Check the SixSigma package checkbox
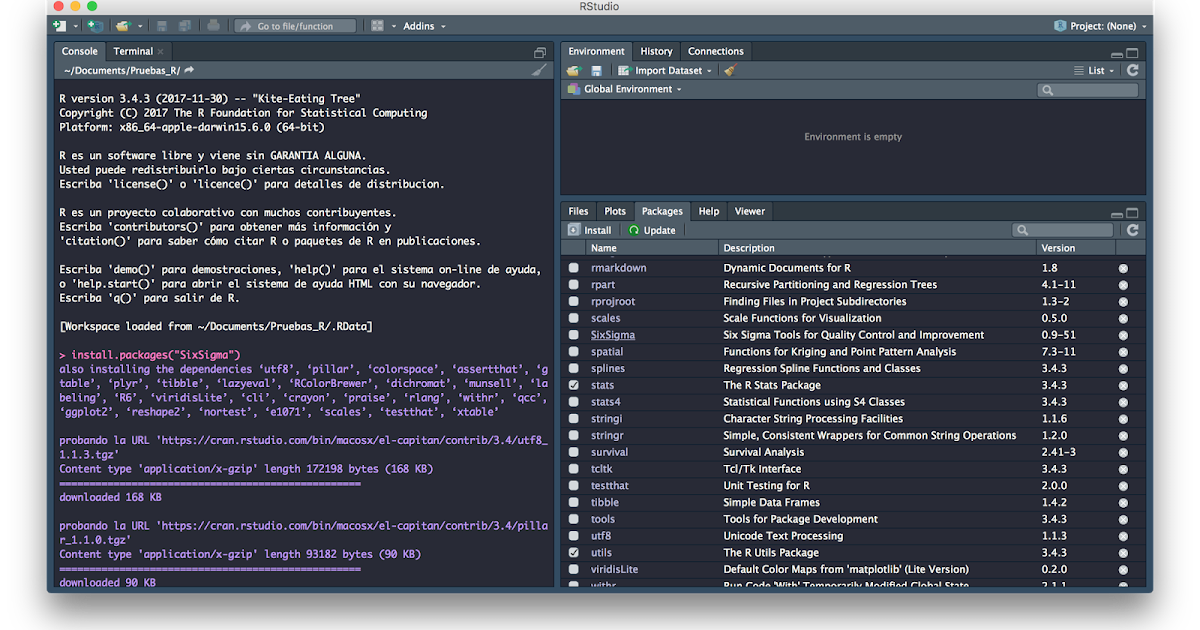 (x=574, y=335)
